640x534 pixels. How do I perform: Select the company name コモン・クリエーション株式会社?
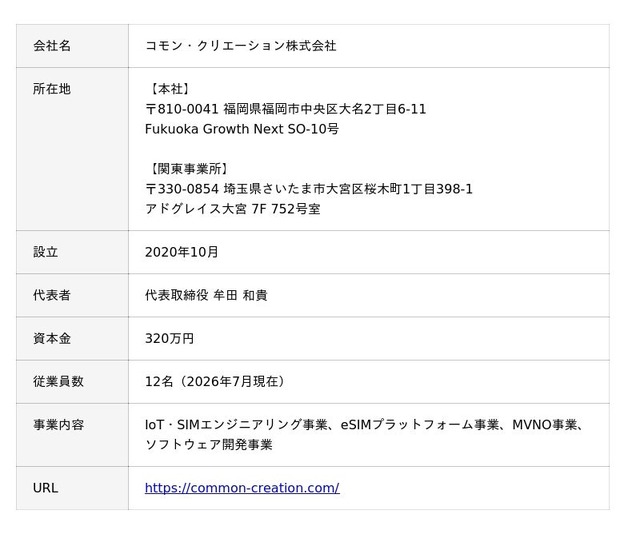pyautogui.click(x=240, y=46)
